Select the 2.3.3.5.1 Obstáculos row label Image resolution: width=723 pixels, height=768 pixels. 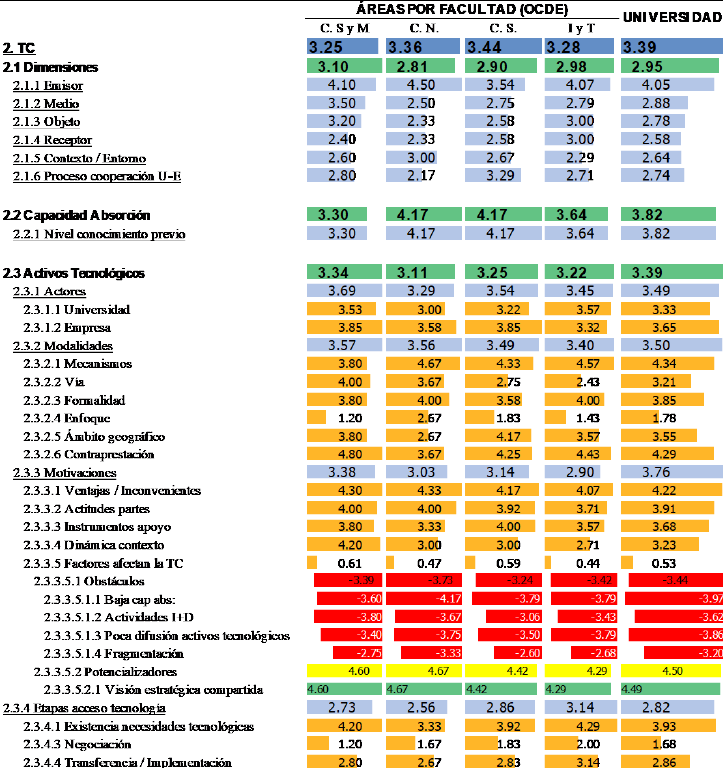[x=88, y=581]
